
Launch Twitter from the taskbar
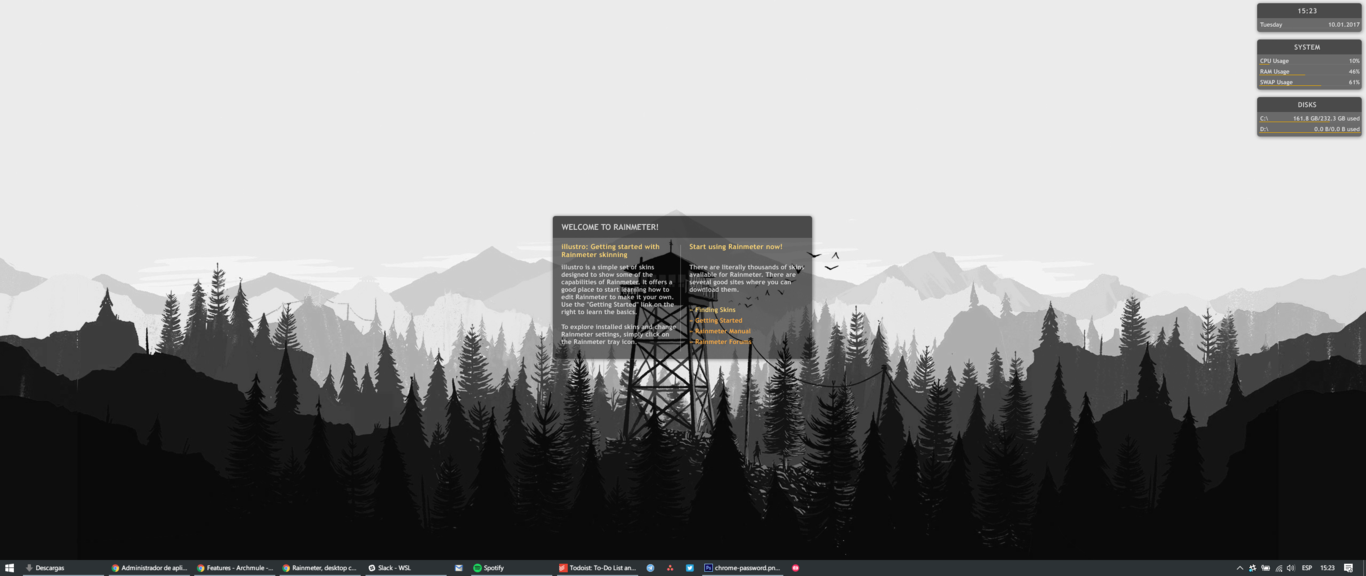(689, 568)
